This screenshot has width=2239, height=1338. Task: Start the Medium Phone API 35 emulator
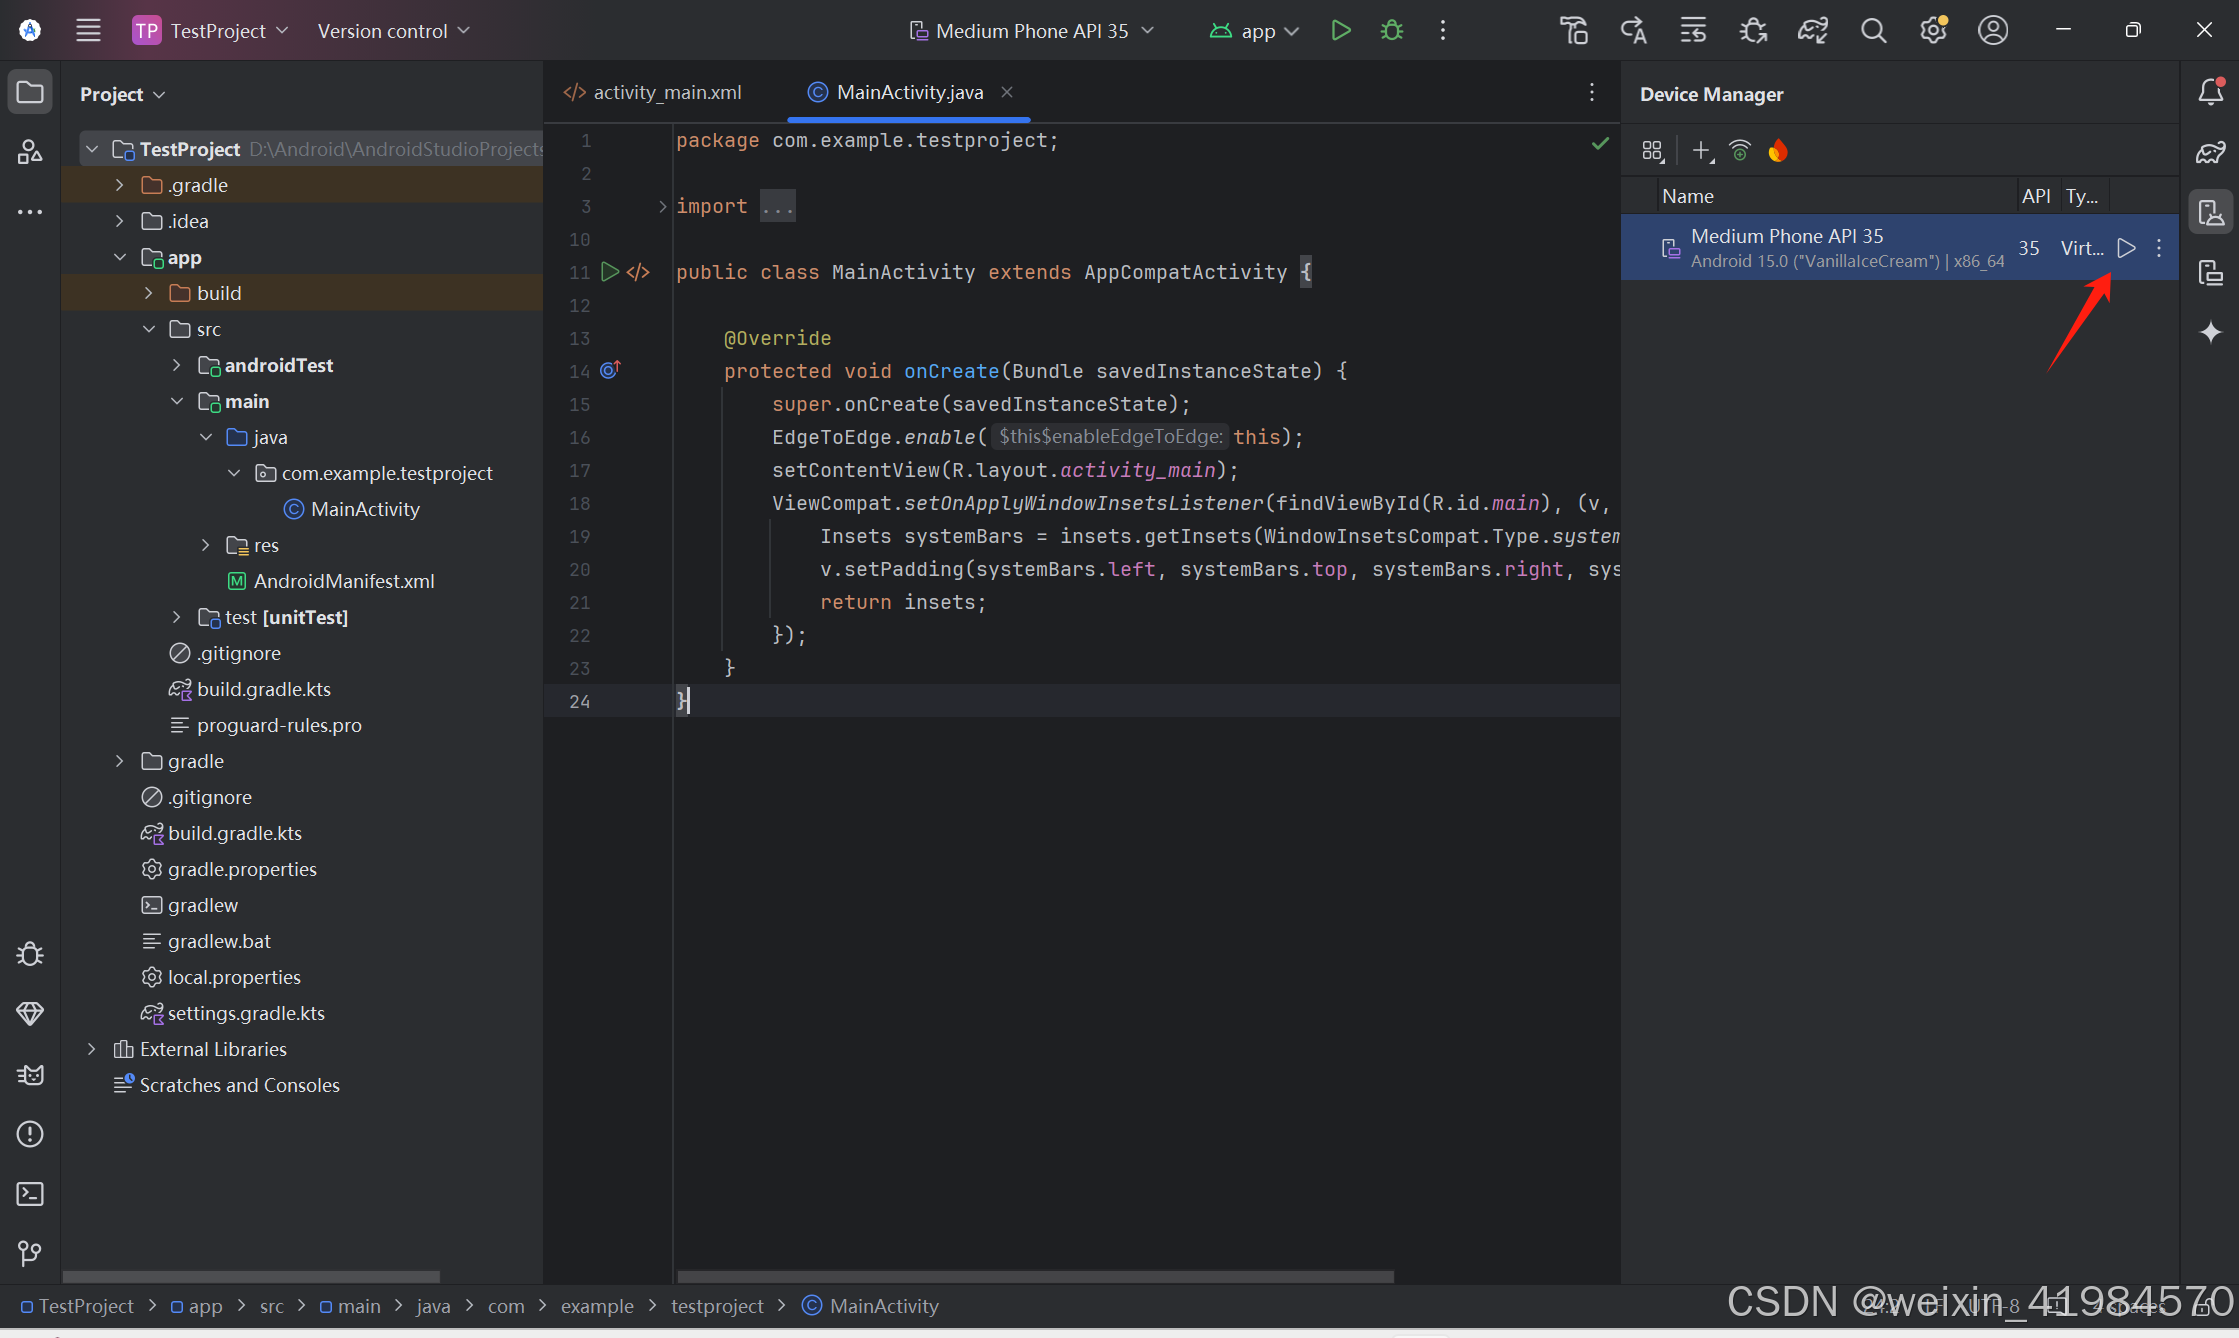click(2126, 248)
